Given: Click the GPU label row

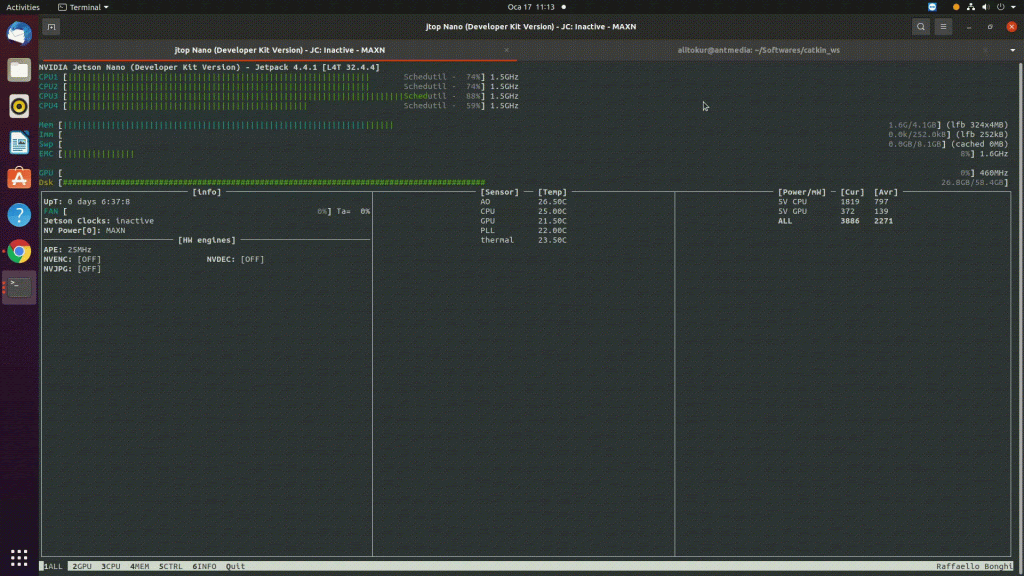Looking at the screenshot, I should click(46, 173).
